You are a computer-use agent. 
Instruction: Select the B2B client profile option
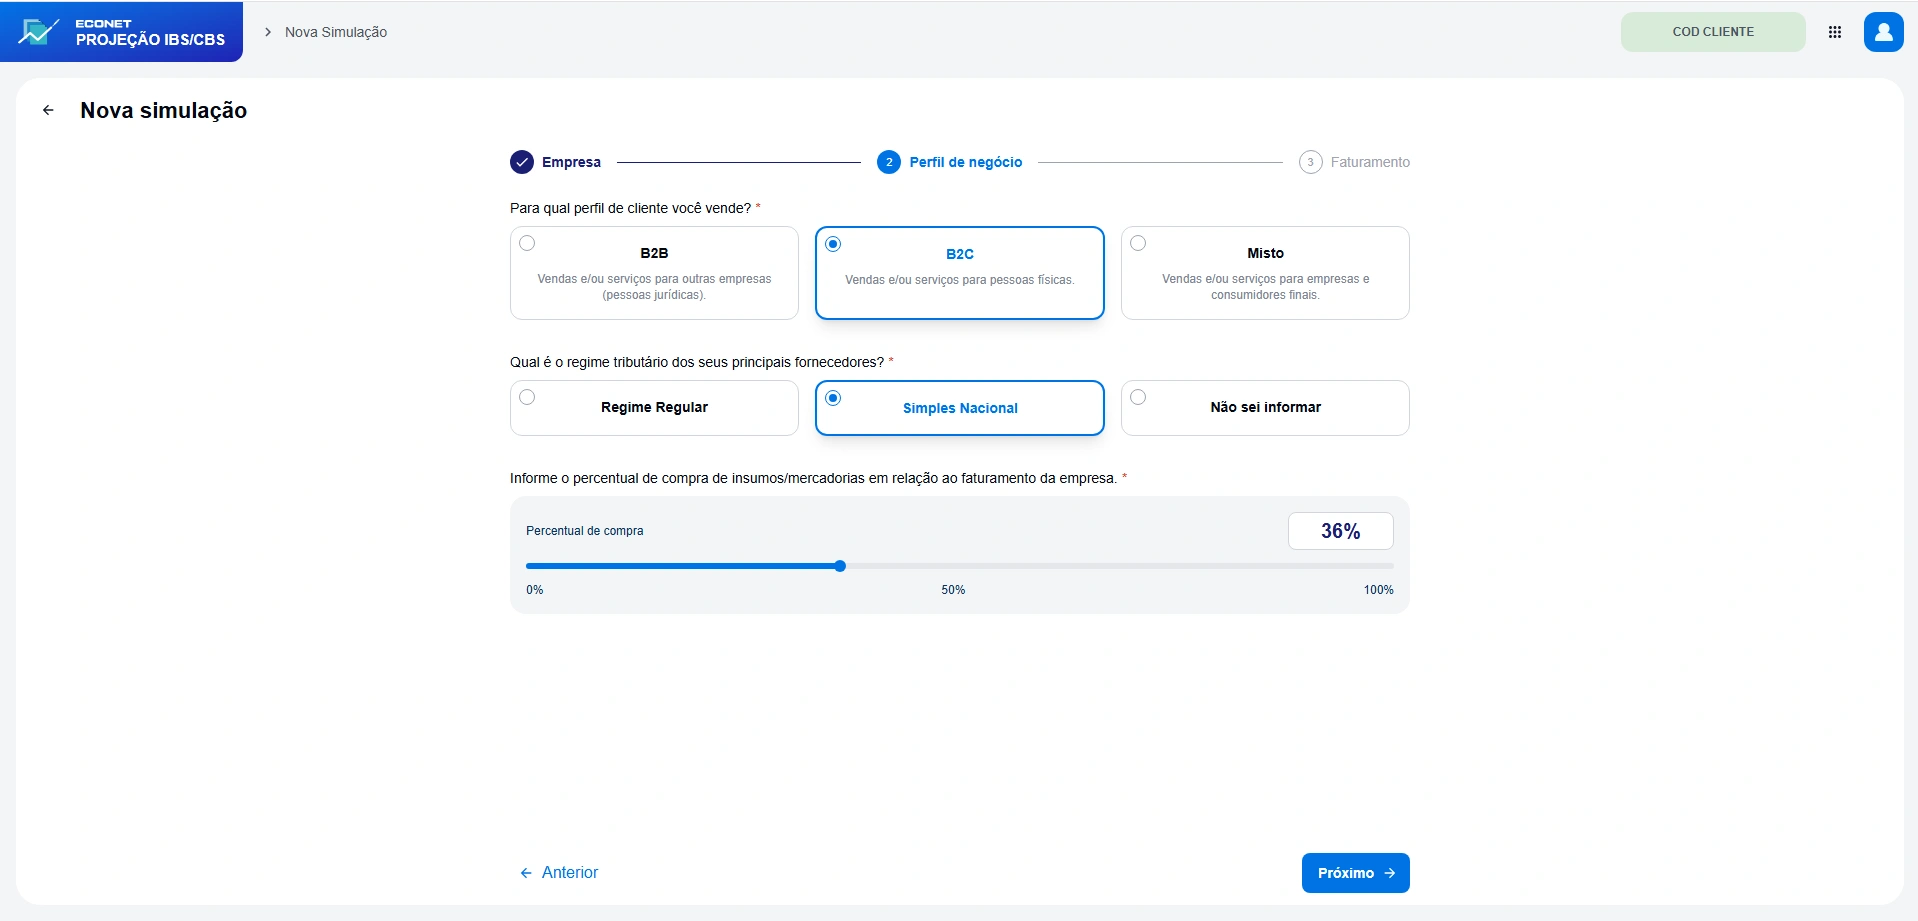[x=654, y=273]
